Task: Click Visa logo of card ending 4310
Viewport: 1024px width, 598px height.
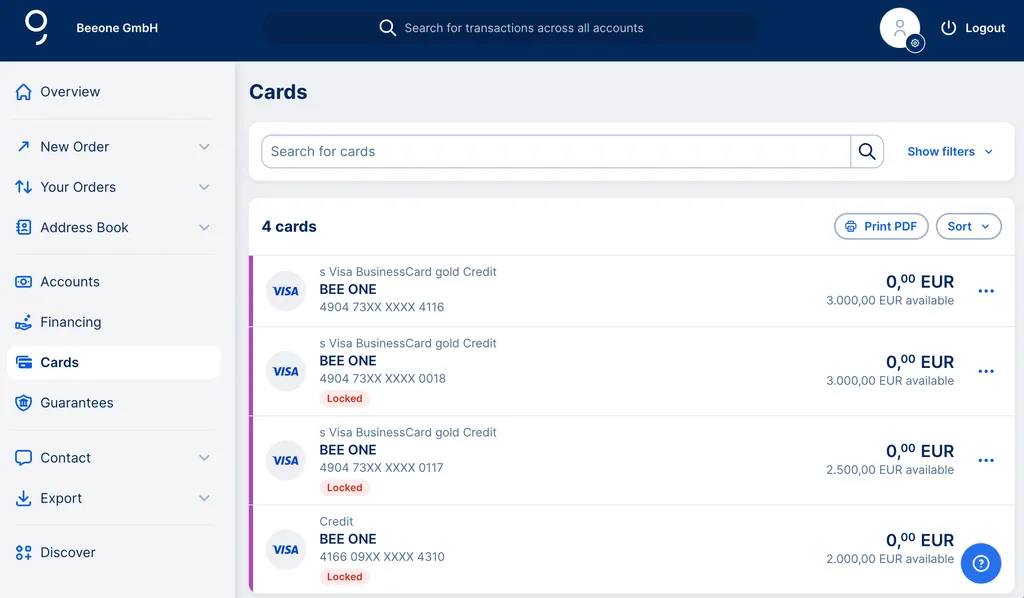Action: point(286,549)
